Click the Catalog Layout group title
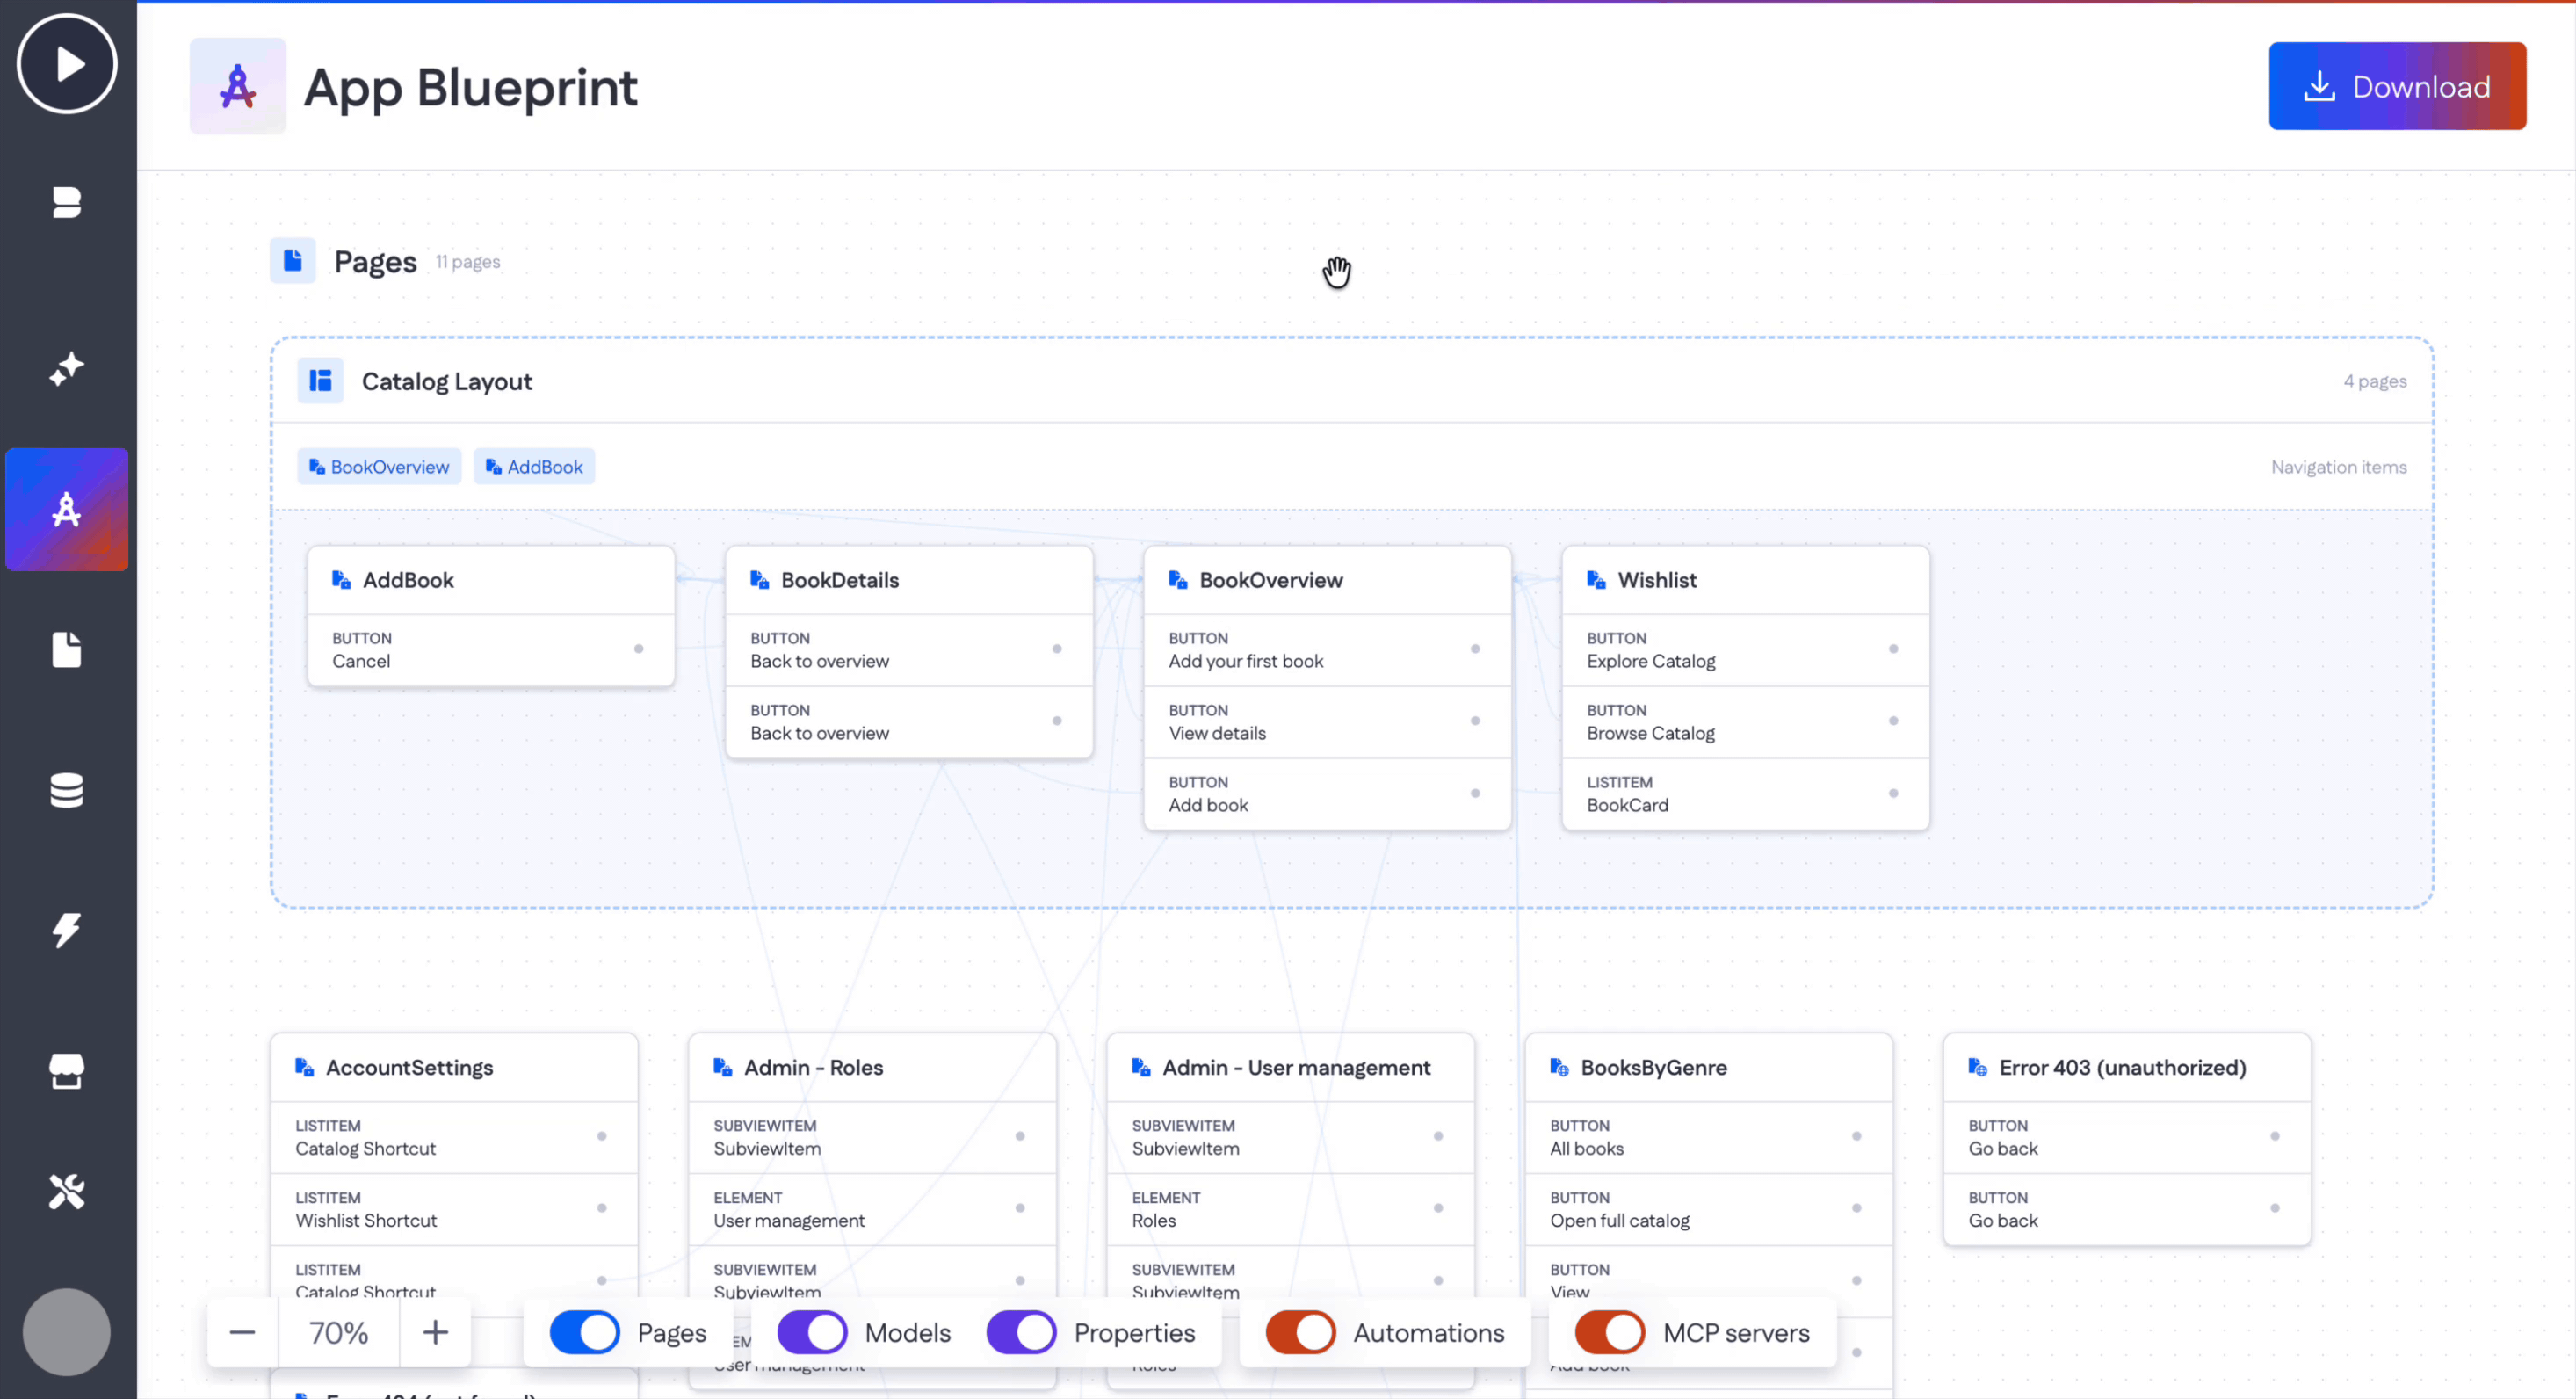The height and width of the screenshot is (1399, 2576). click(x=447, y=381)
